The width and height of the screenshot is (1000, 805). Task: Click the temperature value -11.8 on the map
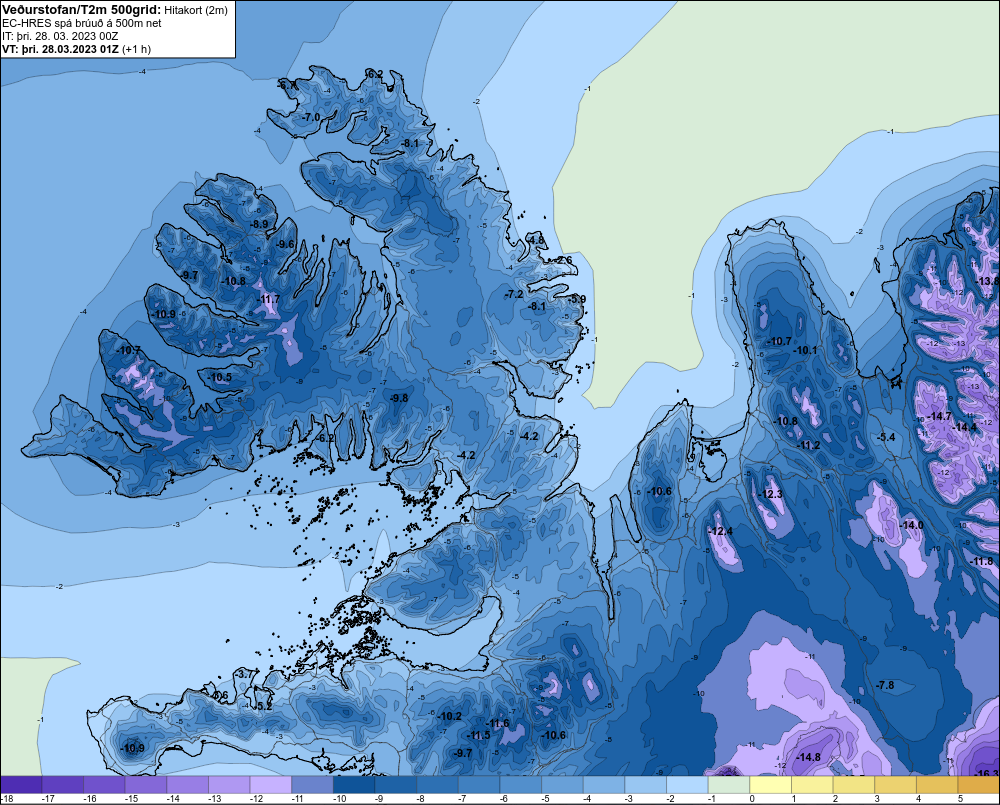[981, 562]
